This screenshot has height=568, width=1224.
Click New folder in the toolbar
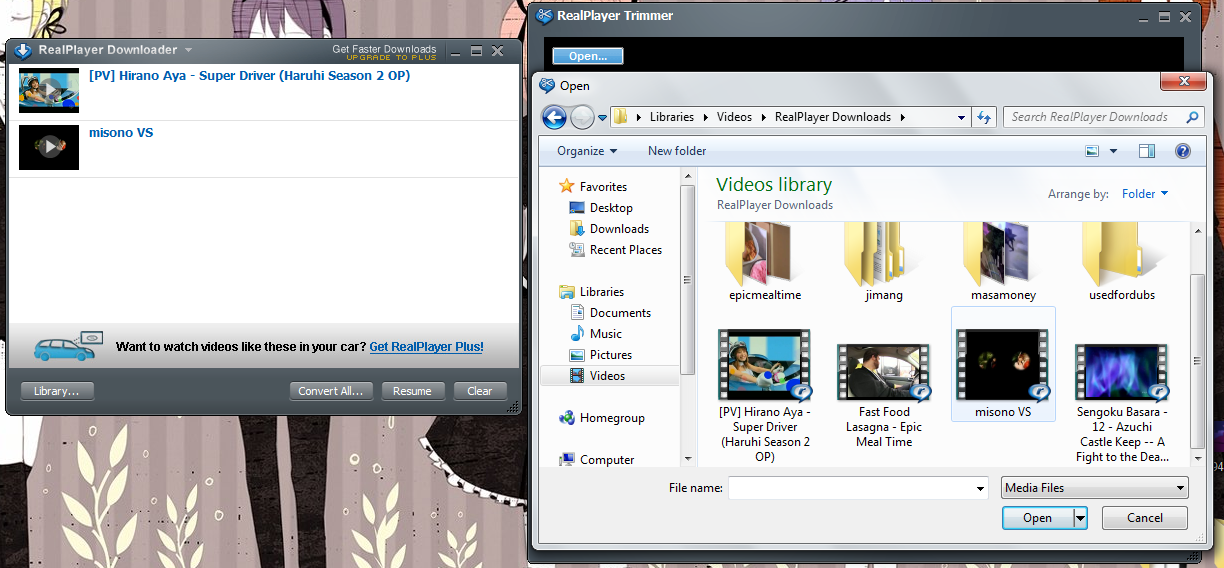pos(677,151)
